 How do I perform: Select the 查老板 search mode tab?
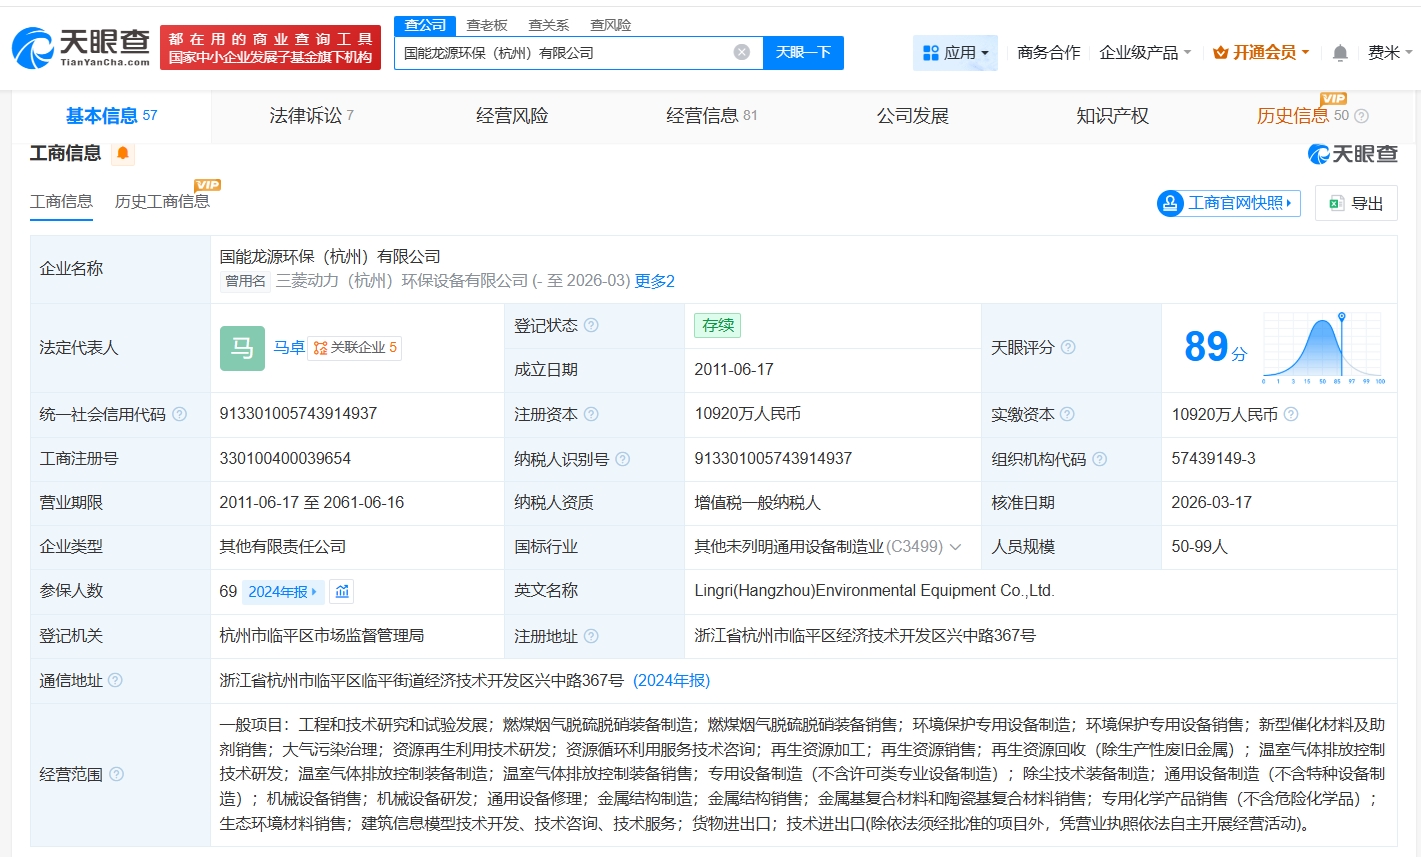click(487, 25)
